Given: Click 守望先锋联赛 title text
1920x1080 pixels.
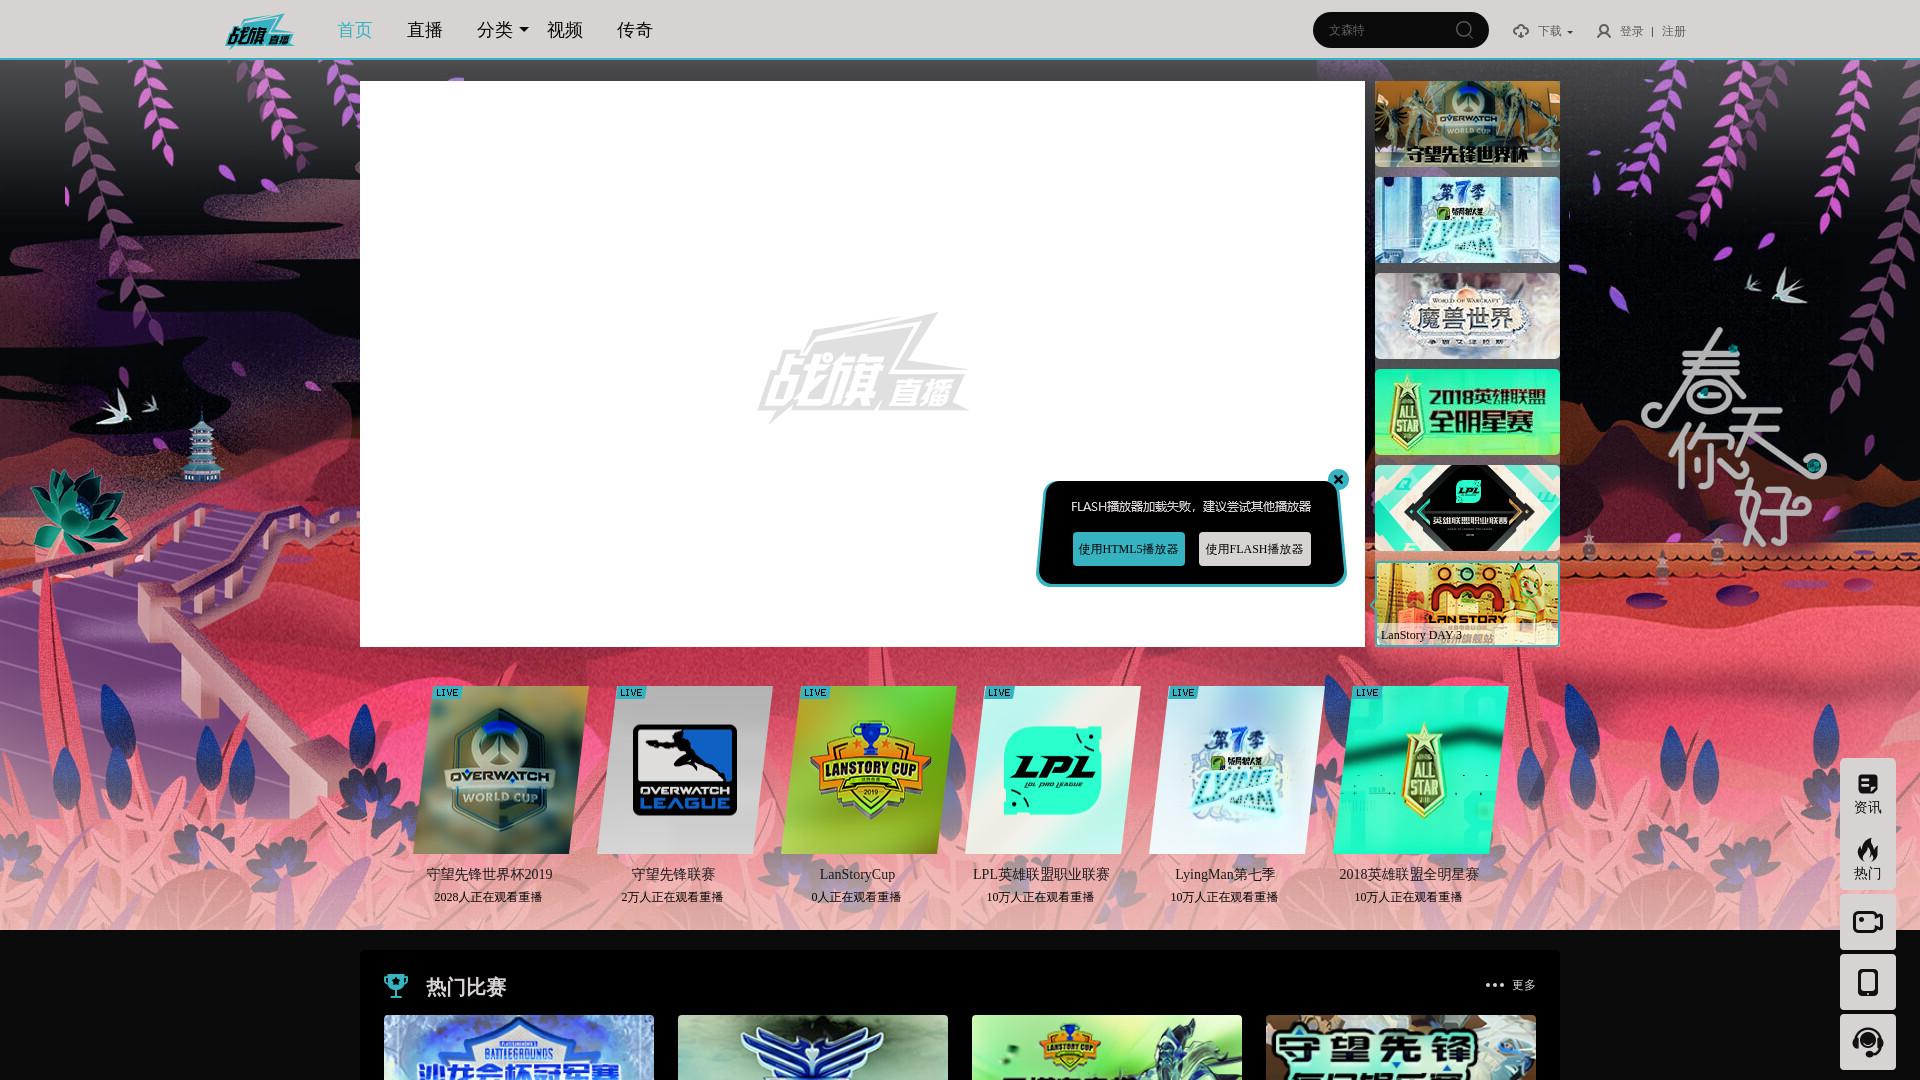Looking at the screenshot, I should (673, 874).
